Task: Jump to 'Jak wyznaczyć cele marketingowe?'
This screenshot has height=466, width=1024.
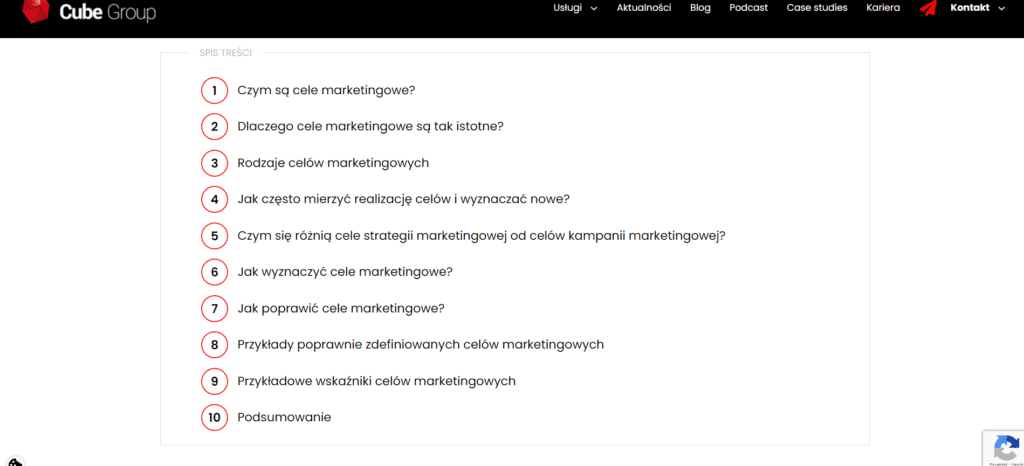Action: click(345, 272)
